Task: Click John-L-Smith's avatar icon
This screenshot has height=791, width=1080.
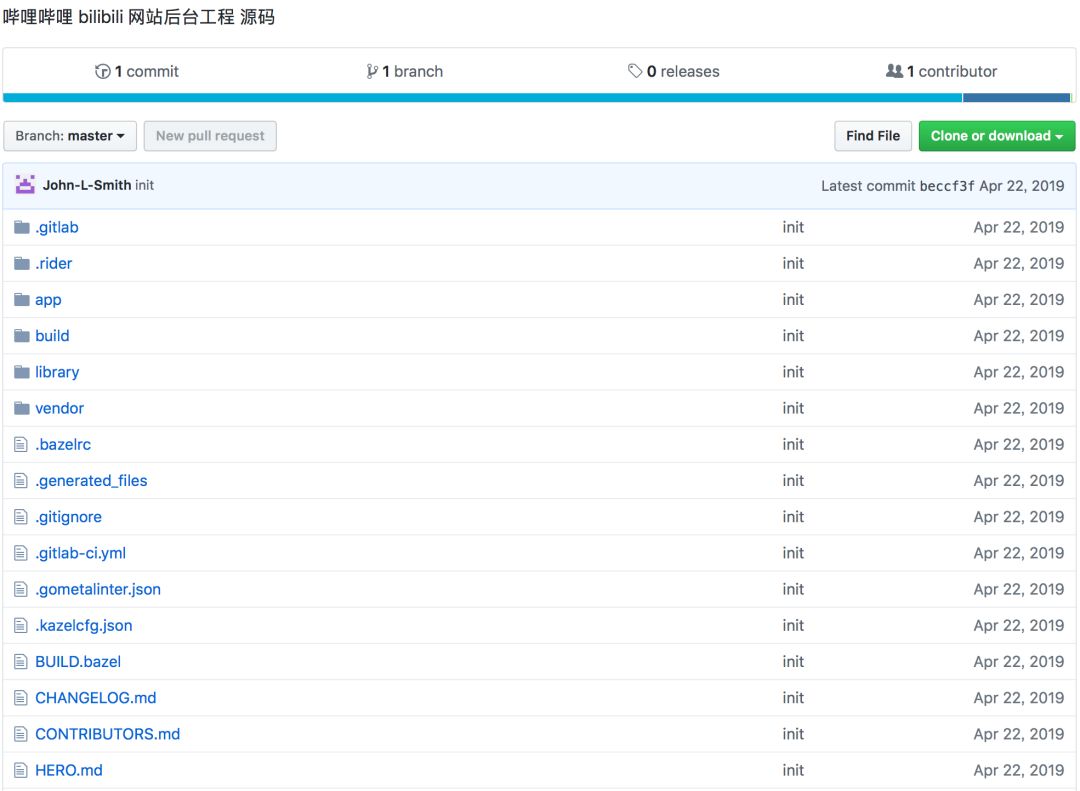Action: (25, 185)
